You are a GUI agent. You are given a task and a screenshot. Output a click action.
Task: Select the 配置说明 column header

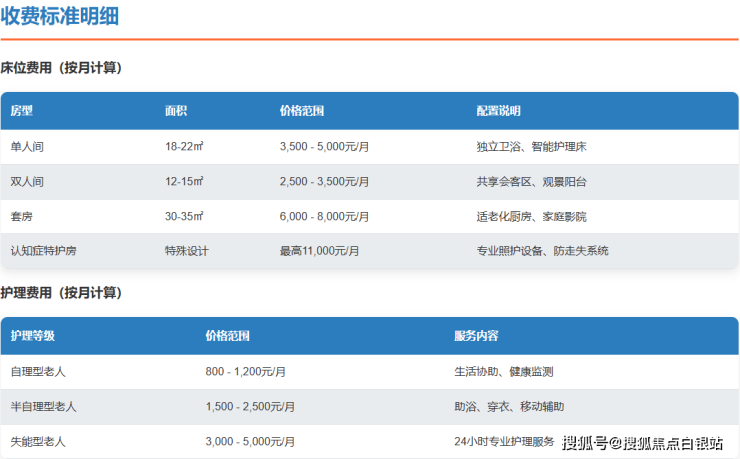coord(498,111)
